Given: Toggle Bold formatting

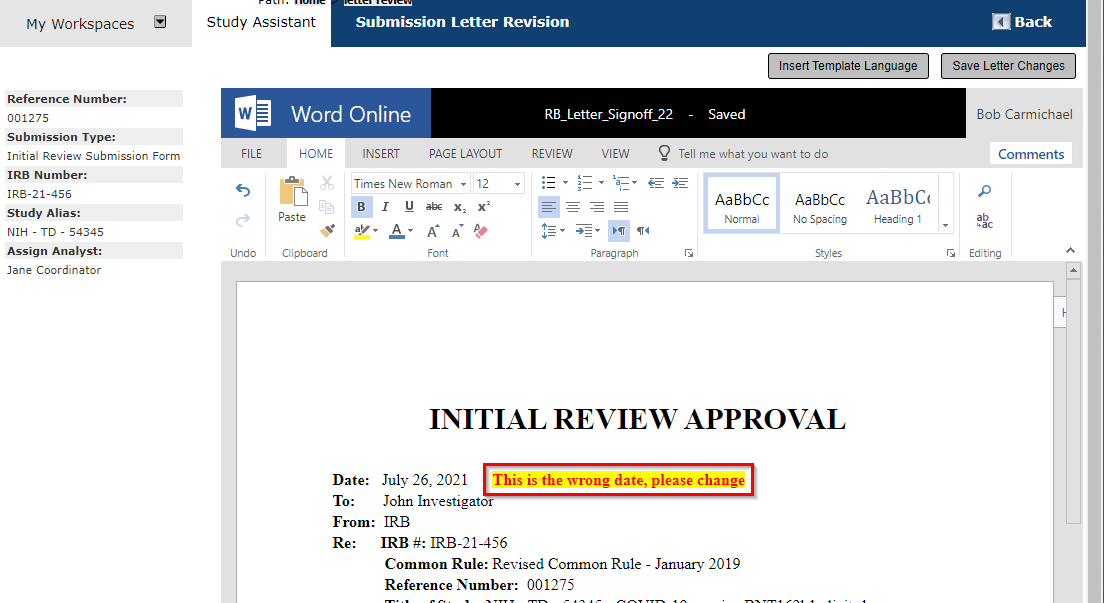Looking at the screenshot, I should [361, 206].
